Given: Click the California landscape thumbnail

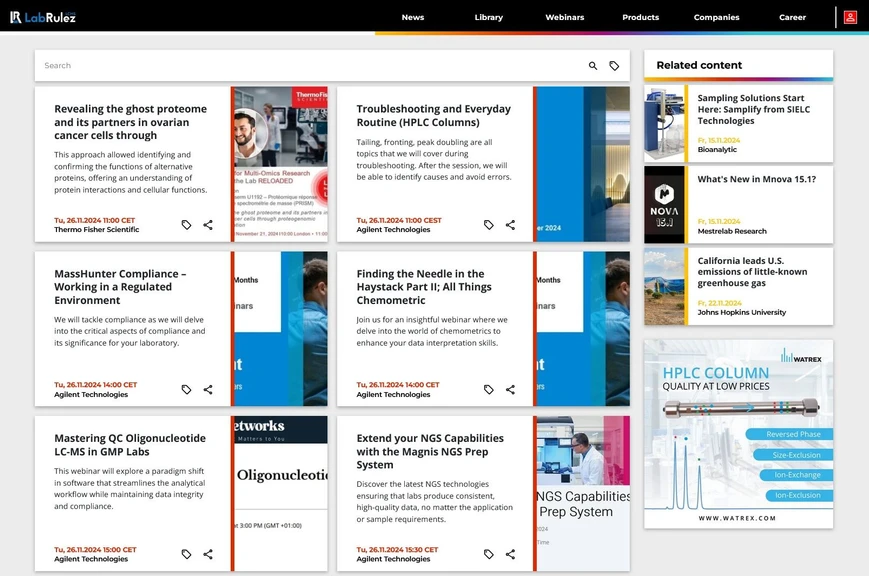Looking at the screenshot, I should pyautogui.click(x=664, y=286).
